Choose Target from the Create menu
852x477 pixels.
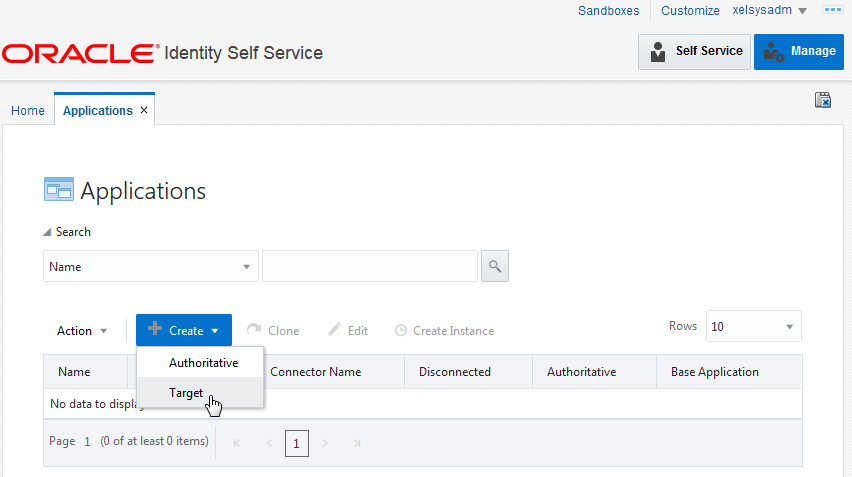pos(200,392)
